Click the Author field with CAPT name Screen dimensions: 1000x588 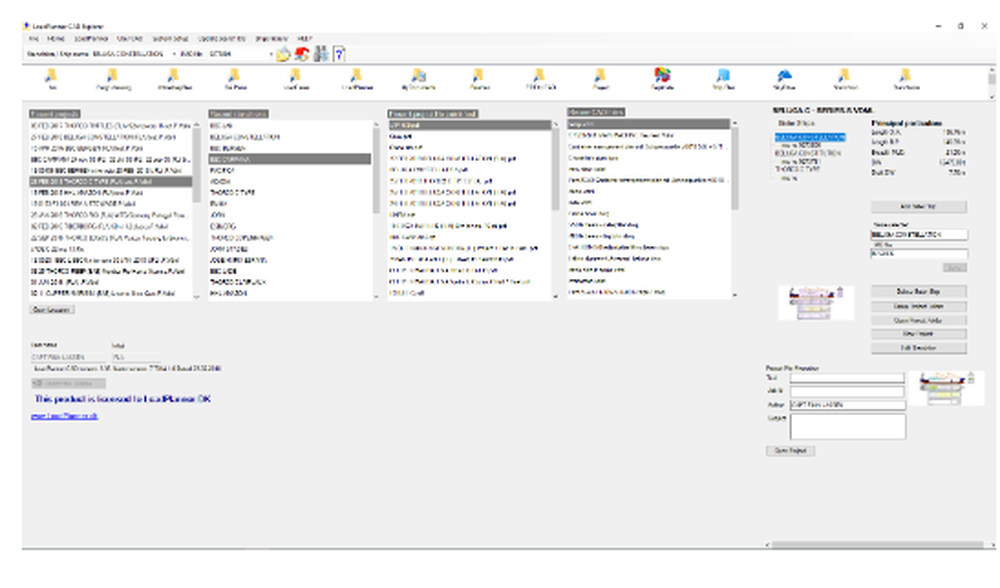848,405
